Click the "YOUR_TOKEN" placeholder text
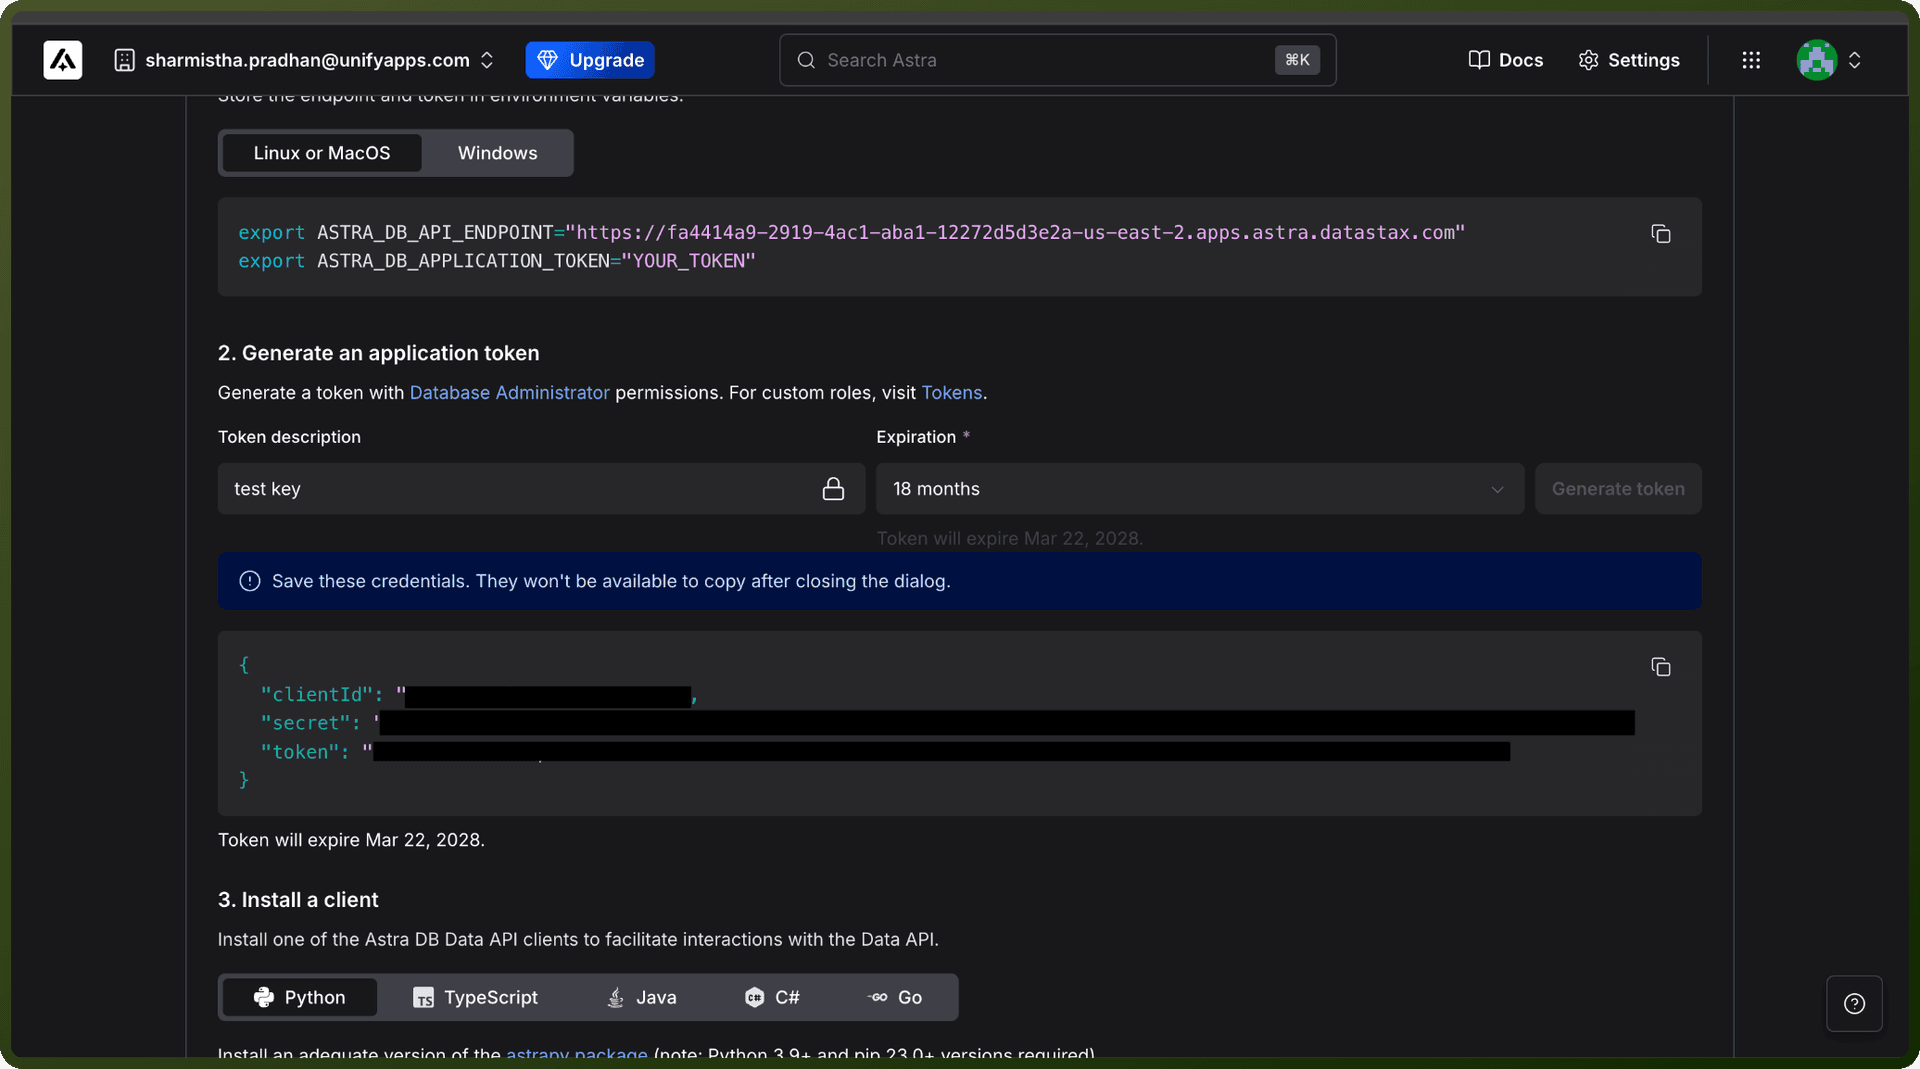 (688, 261)
